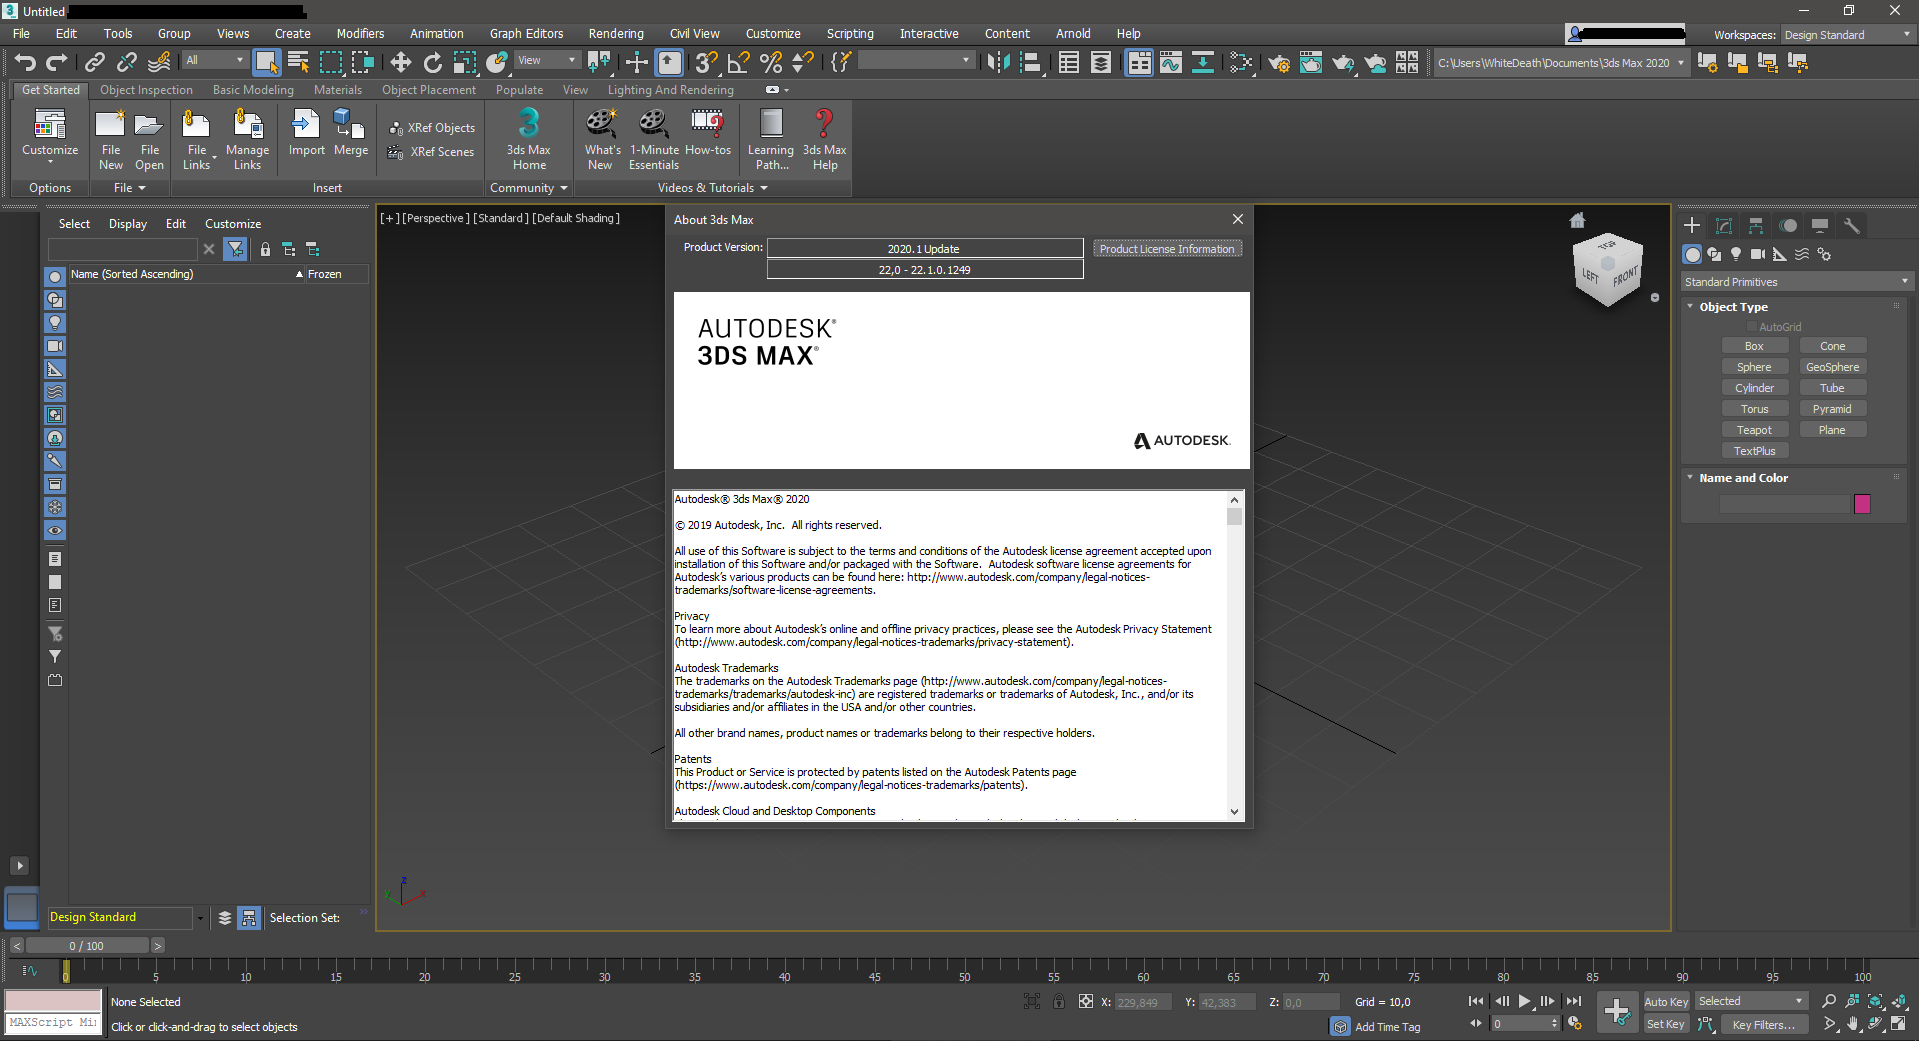Open the selection filter All dropdown
Viewport: 1919px width, 1041px height.
(x=215, y=61)
